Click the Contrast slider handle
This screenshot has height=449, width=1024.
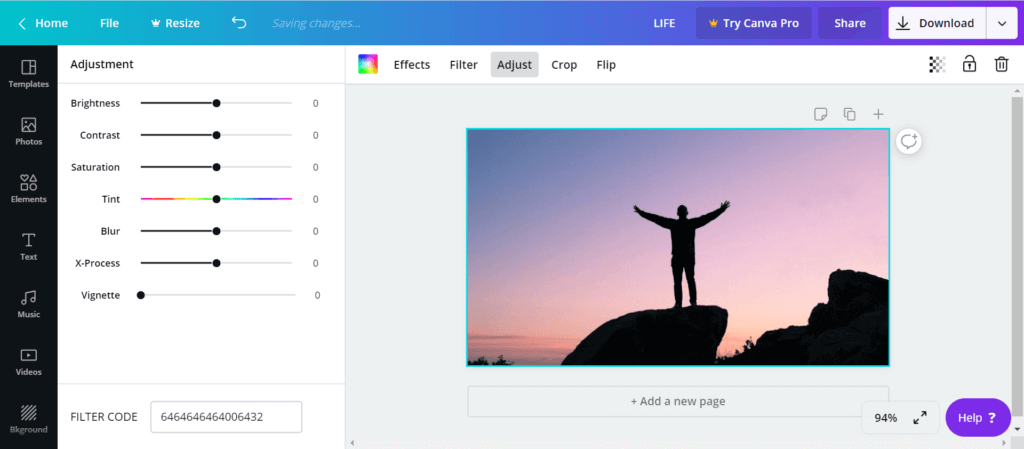[x=216, y=135]
